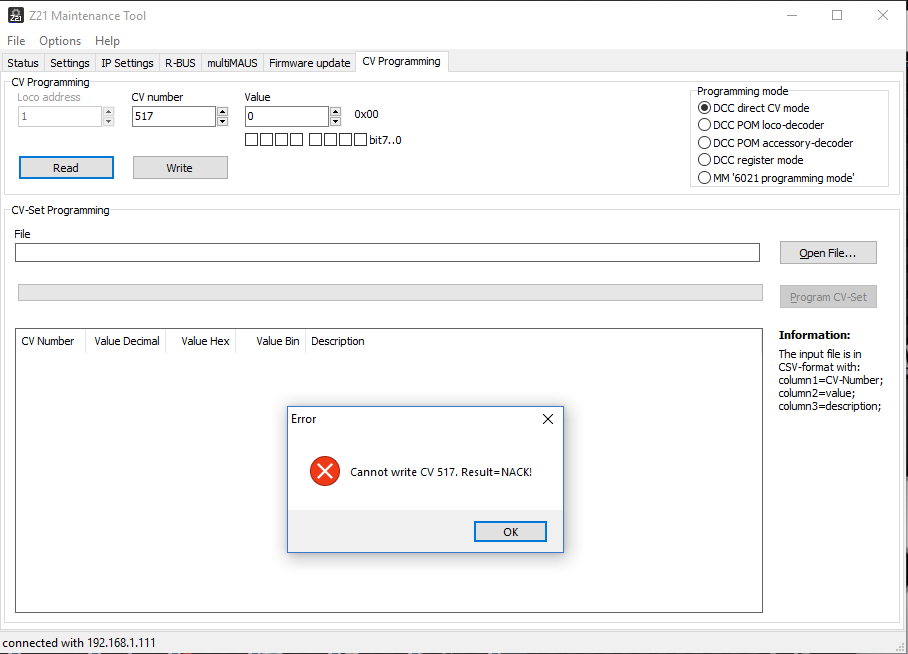The height and width of the screenshot is (654, 908).
Task: Switch to the multiMAUS tab
Action: pos(232,63)
